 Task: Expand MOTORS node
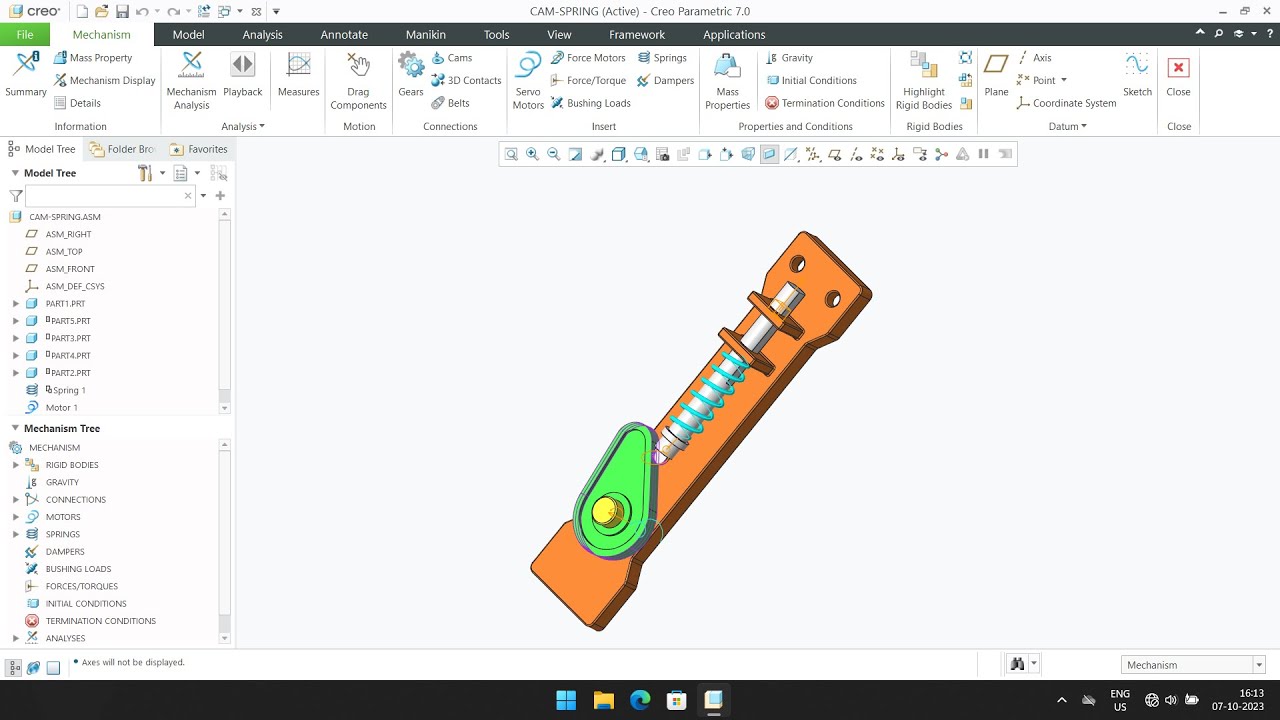[16, 517]
